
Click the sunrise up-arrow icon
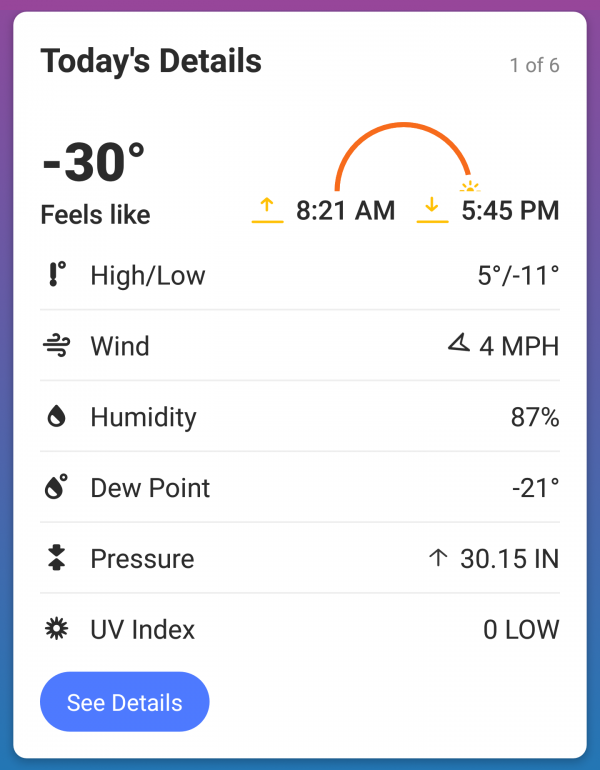(x=267, y=210)
